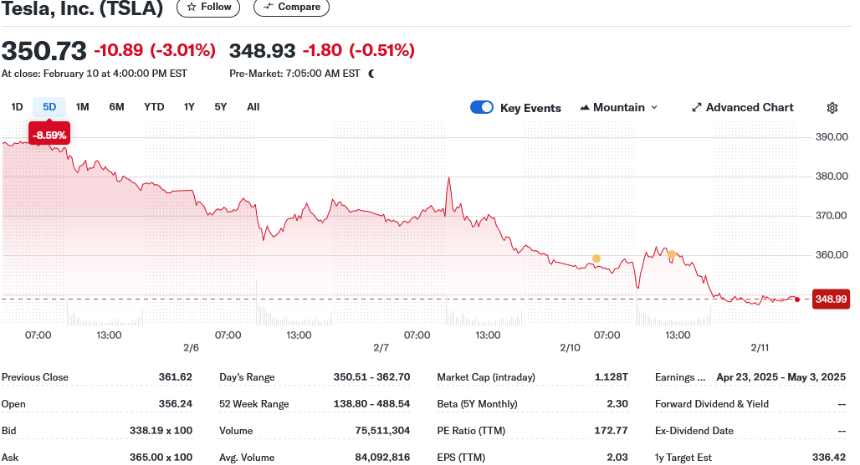Click the pre-market price 348.93
Image resolution: width=860 pixels, height=465 pixels.
[x=262, y=50]
